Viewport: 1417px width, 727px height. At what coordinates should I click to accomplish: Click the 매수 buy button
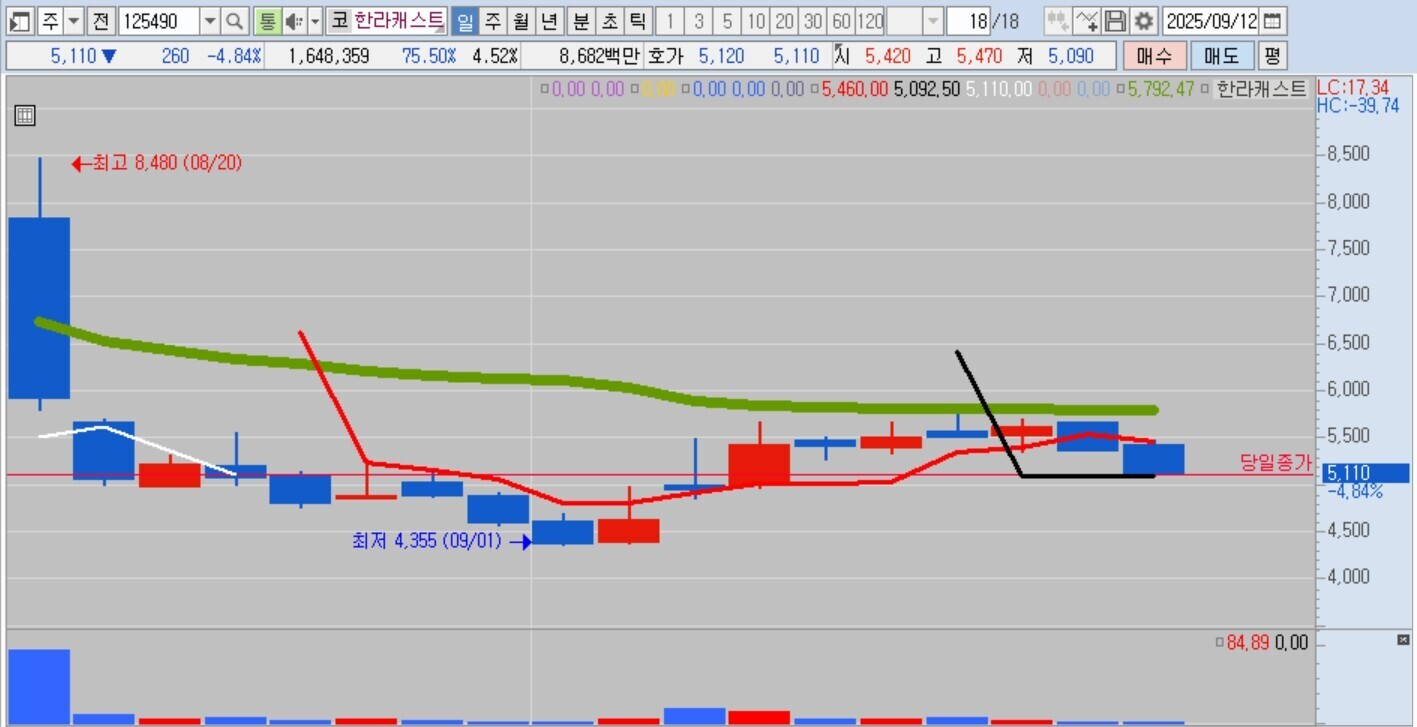1154,56
